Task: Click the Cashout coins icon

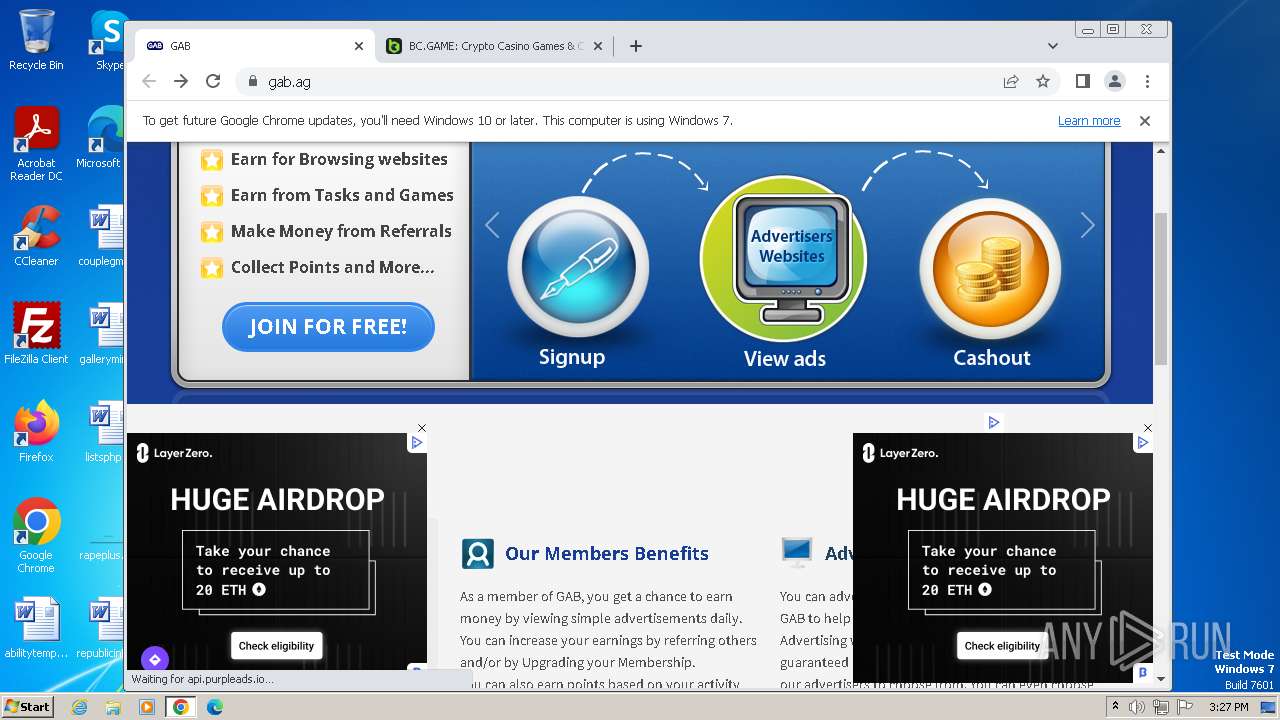Action: point(990,267)
